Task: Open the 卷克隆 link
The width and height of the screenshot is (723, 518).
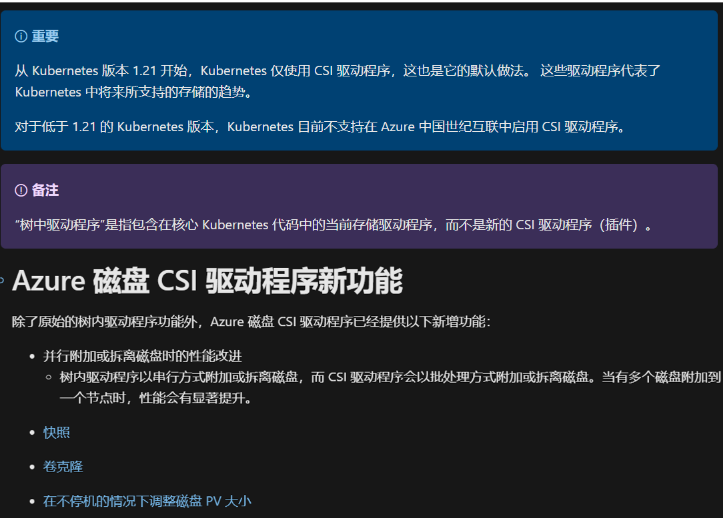Action: click(63, 467)
